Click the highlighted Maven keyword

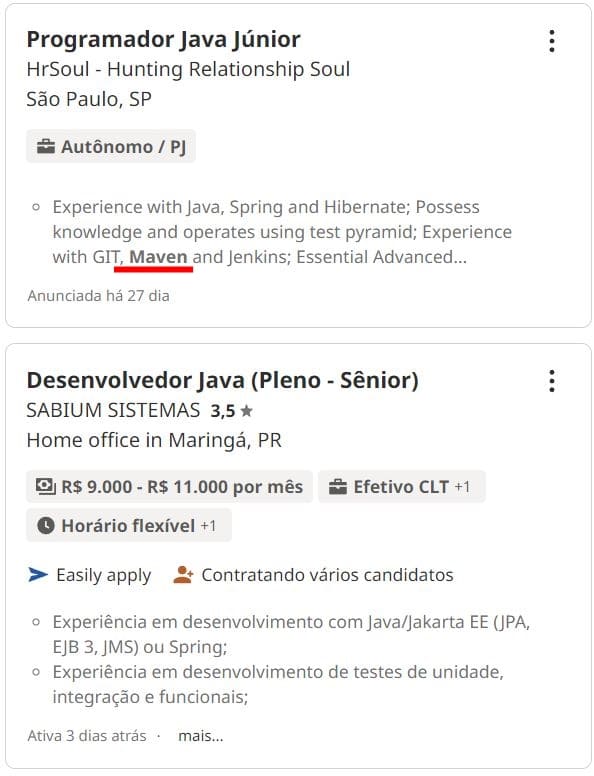pyautogui.click(x=158, y=257)
